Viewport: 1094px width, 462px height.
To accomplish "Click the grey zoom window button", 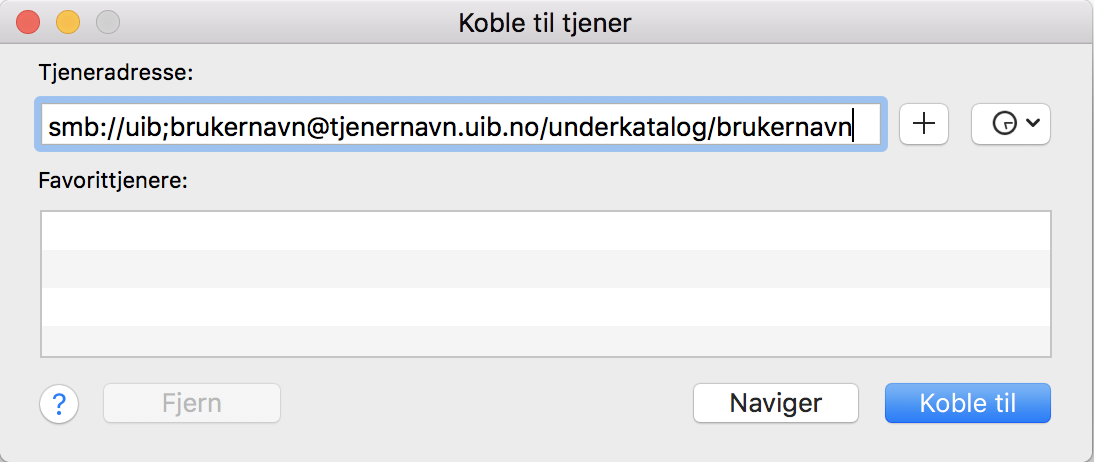I will [x=107, y=22].
